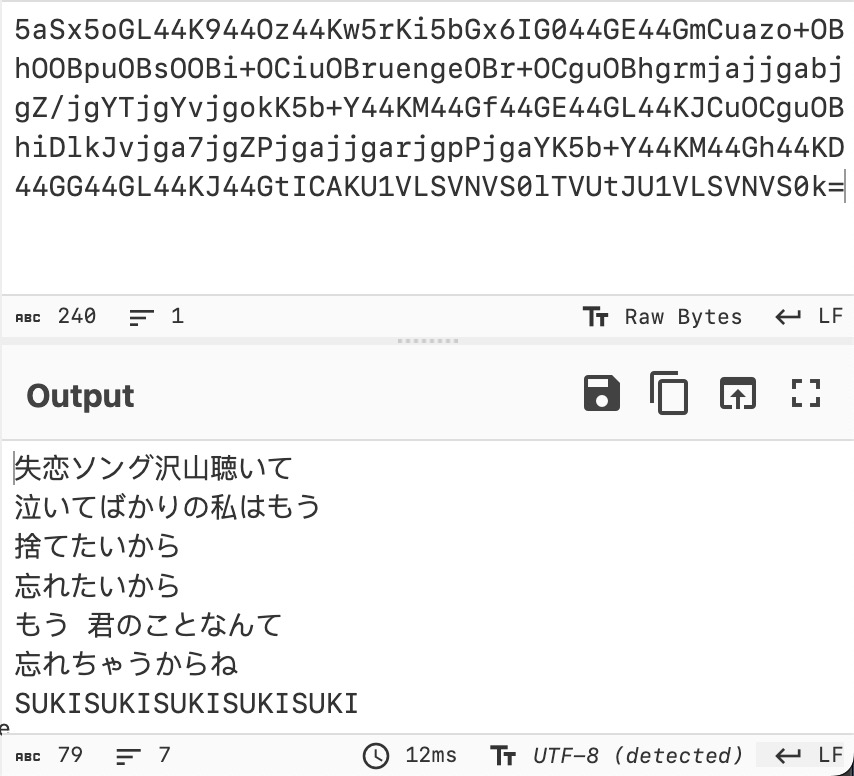This screenshot has width=854, height=776.
Task: Click output line 忘れちゃうからね
Action: 126,664
